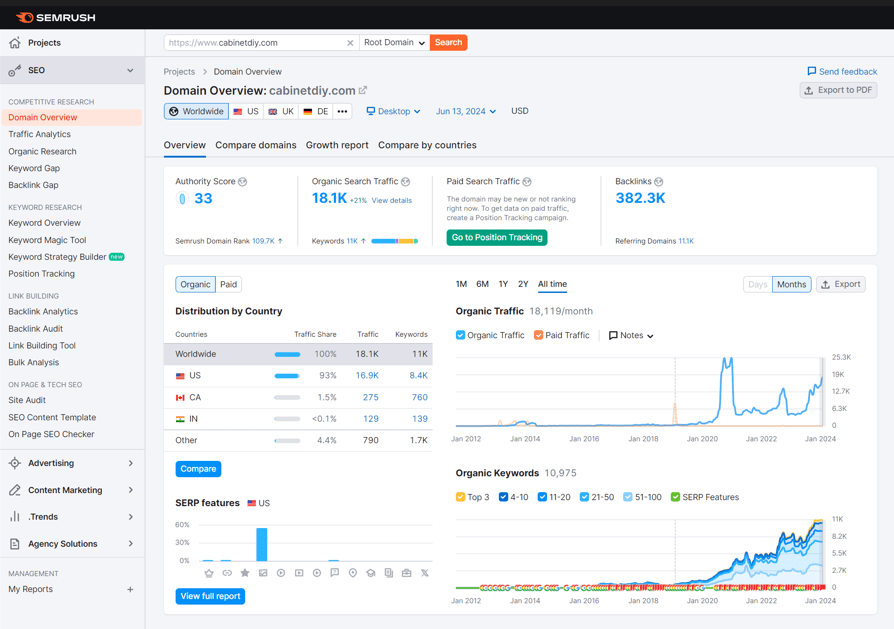Click the image pack bar in SERP chart
The width and height of the screenshot is (894, 629).
pos(262,545)
